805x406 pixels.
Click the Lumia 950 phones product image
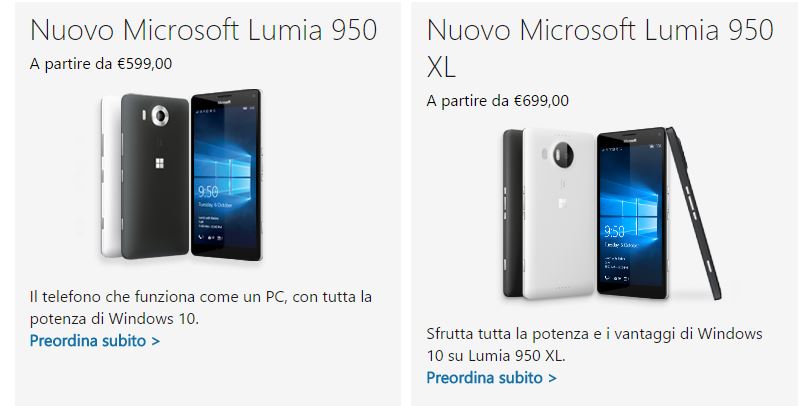click(181, 176)
